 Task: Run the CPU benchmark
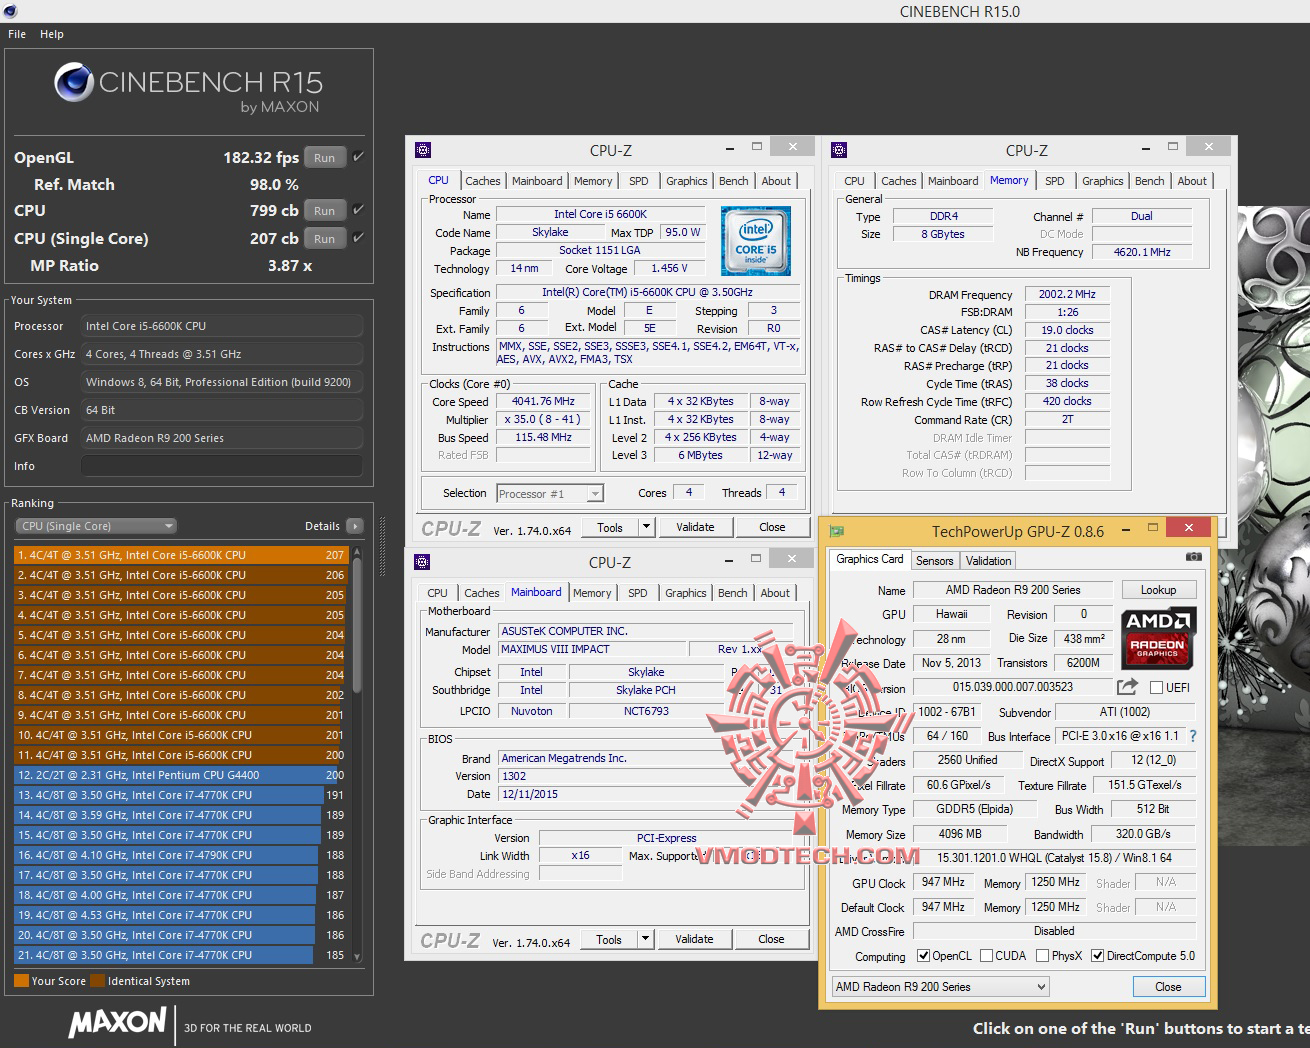click(325, 210)
